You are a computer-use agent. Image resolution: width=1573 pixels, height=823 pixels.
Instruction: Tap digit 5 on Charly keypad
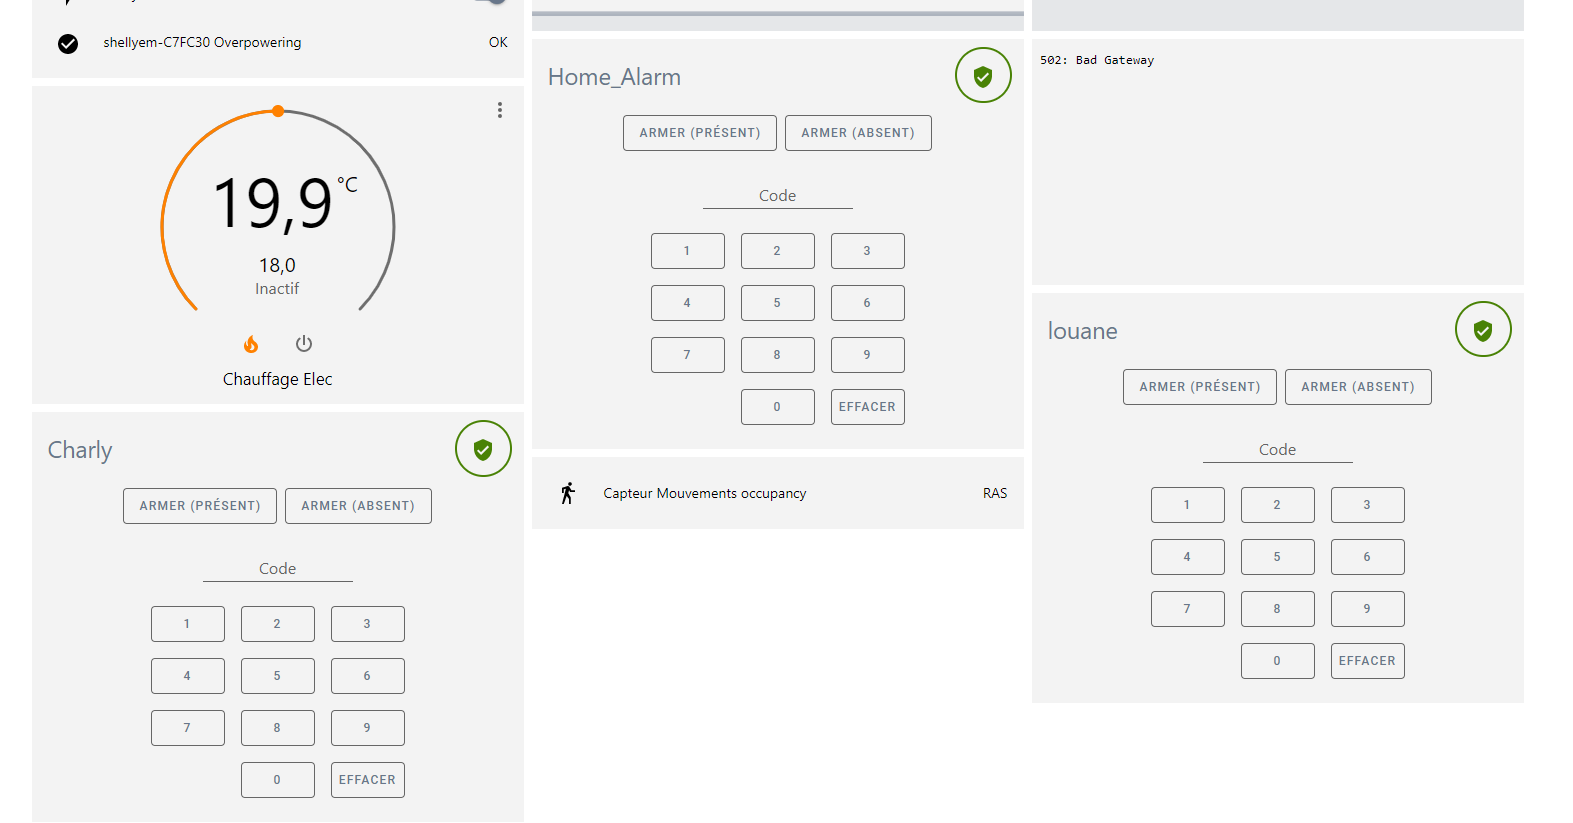(278, 676)
